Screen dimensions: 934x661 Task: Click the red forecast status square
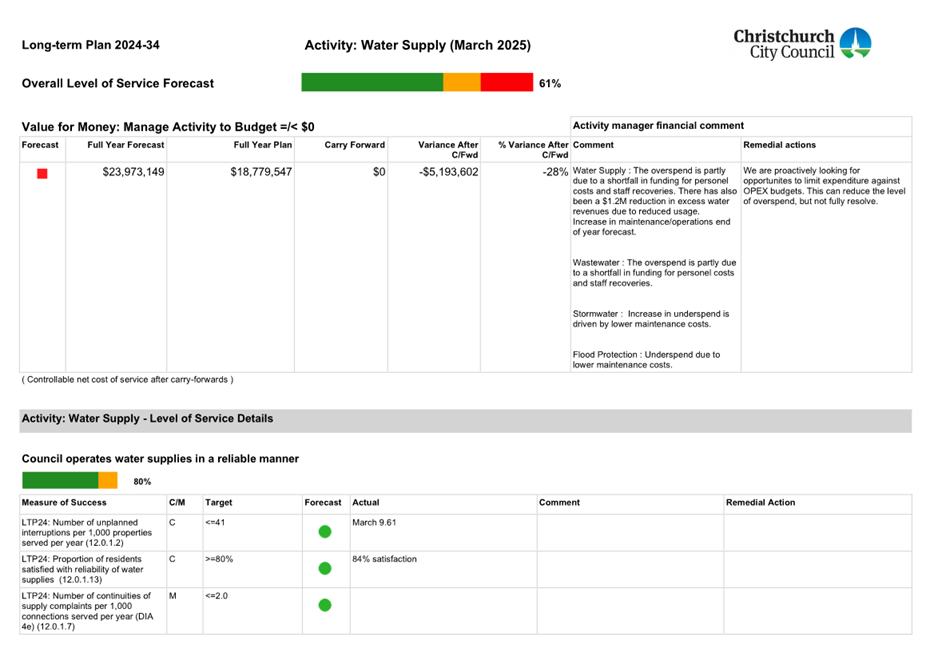[x=42, y=173]
